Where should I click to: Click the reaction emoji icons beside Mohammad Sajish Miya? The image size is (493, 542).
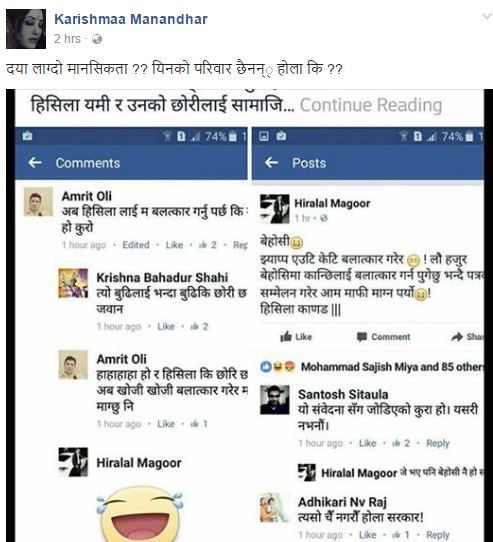click(277, 366)
